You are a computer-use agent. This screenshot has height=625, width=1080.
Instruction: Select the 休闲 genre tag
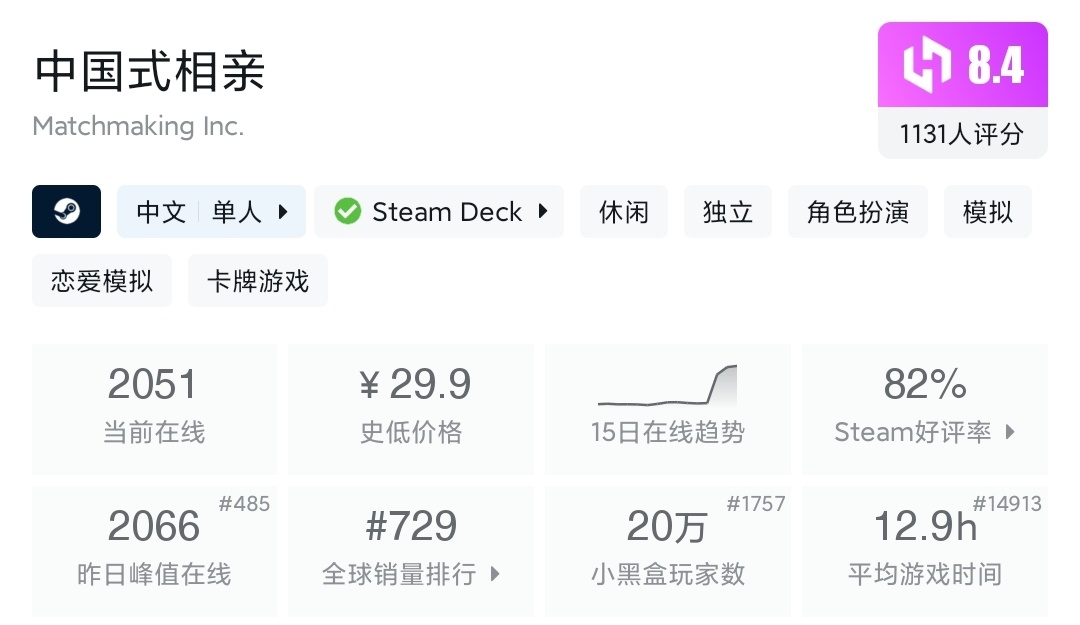(x=624, y=212)
